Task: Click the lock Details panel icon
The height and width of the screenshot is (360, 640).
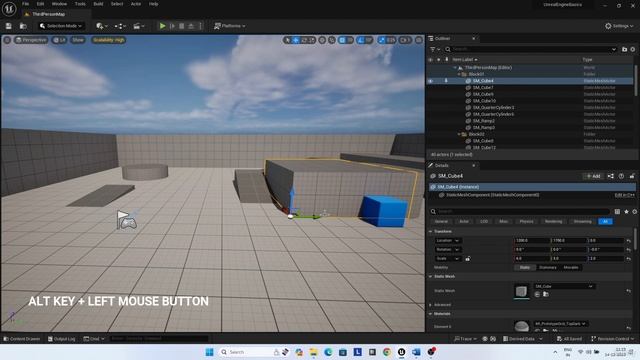Action: pyautogui.click(x=632, y=176)
